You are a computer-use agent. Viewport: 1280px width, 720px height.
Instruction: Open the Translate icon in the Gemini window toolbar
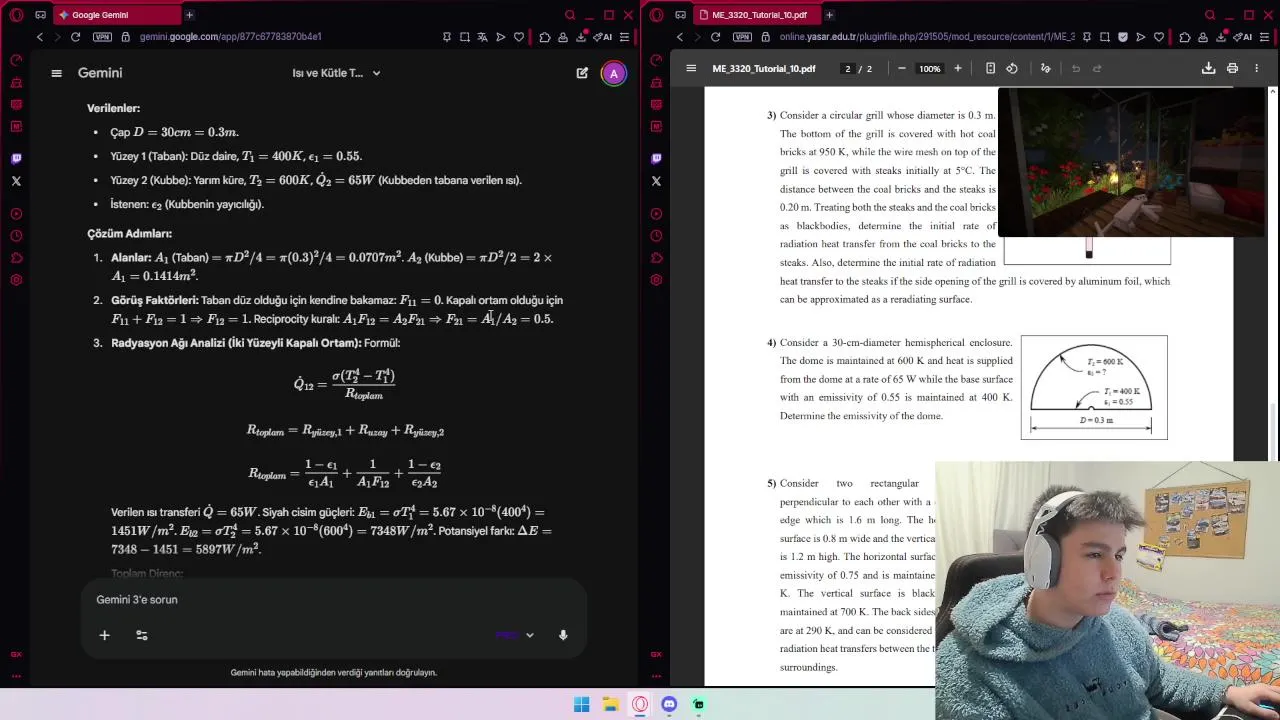tap(483, 37)
